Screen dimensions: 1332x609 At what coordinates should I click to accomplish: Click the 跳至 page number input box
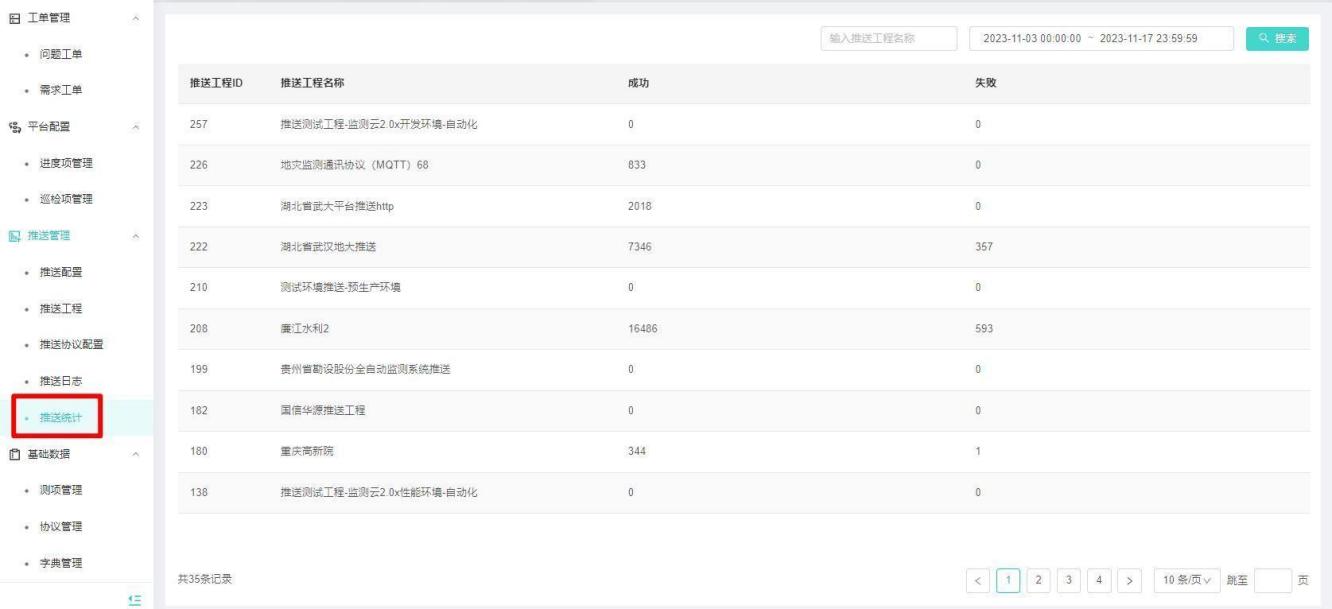pos(1272,579)
